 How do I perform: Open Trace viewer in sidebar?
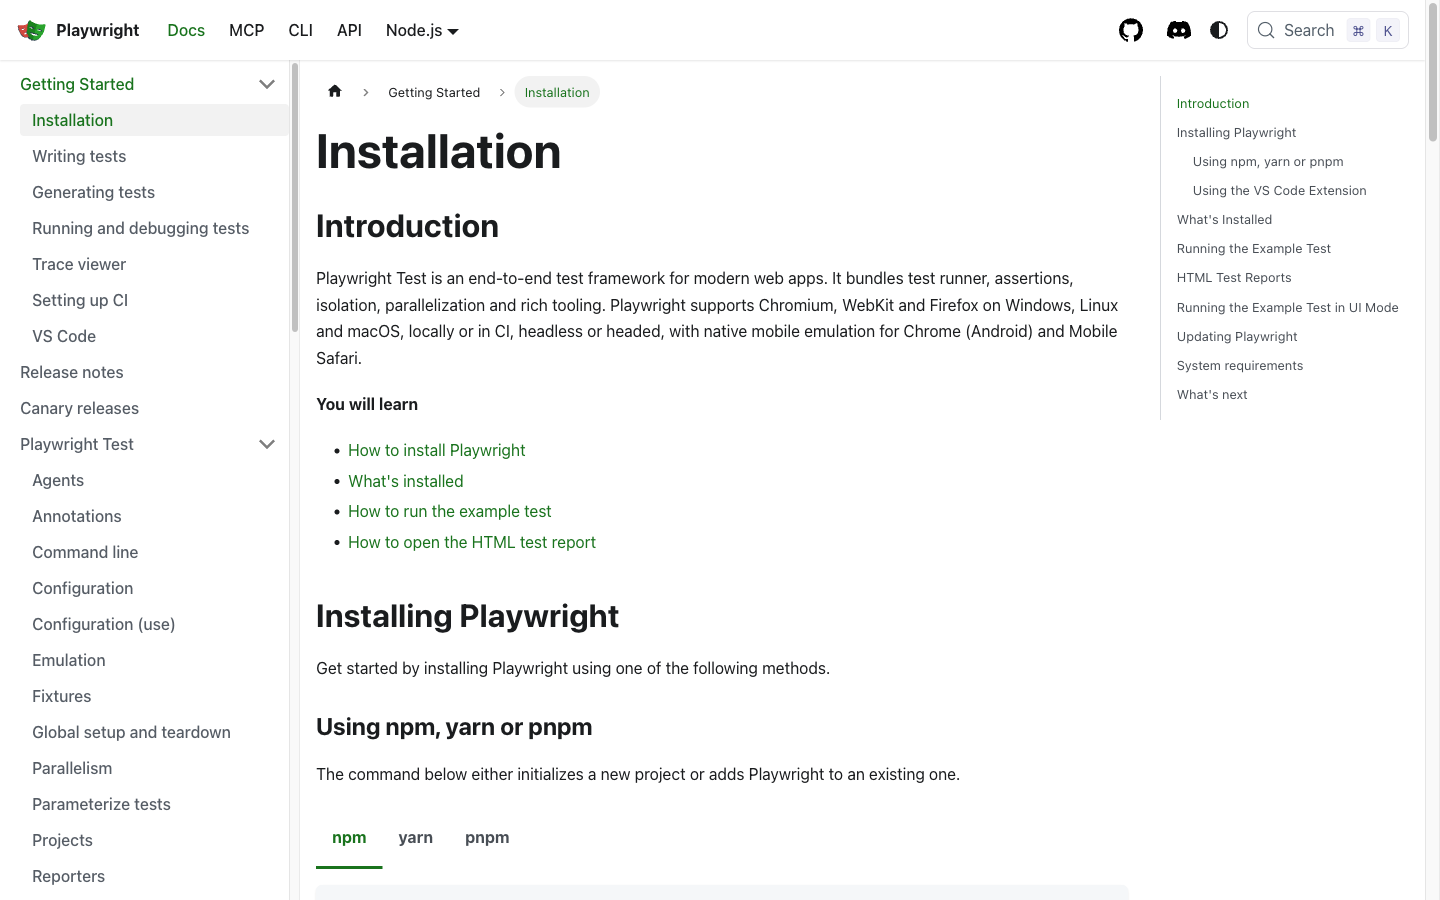[x=79, y=264]
